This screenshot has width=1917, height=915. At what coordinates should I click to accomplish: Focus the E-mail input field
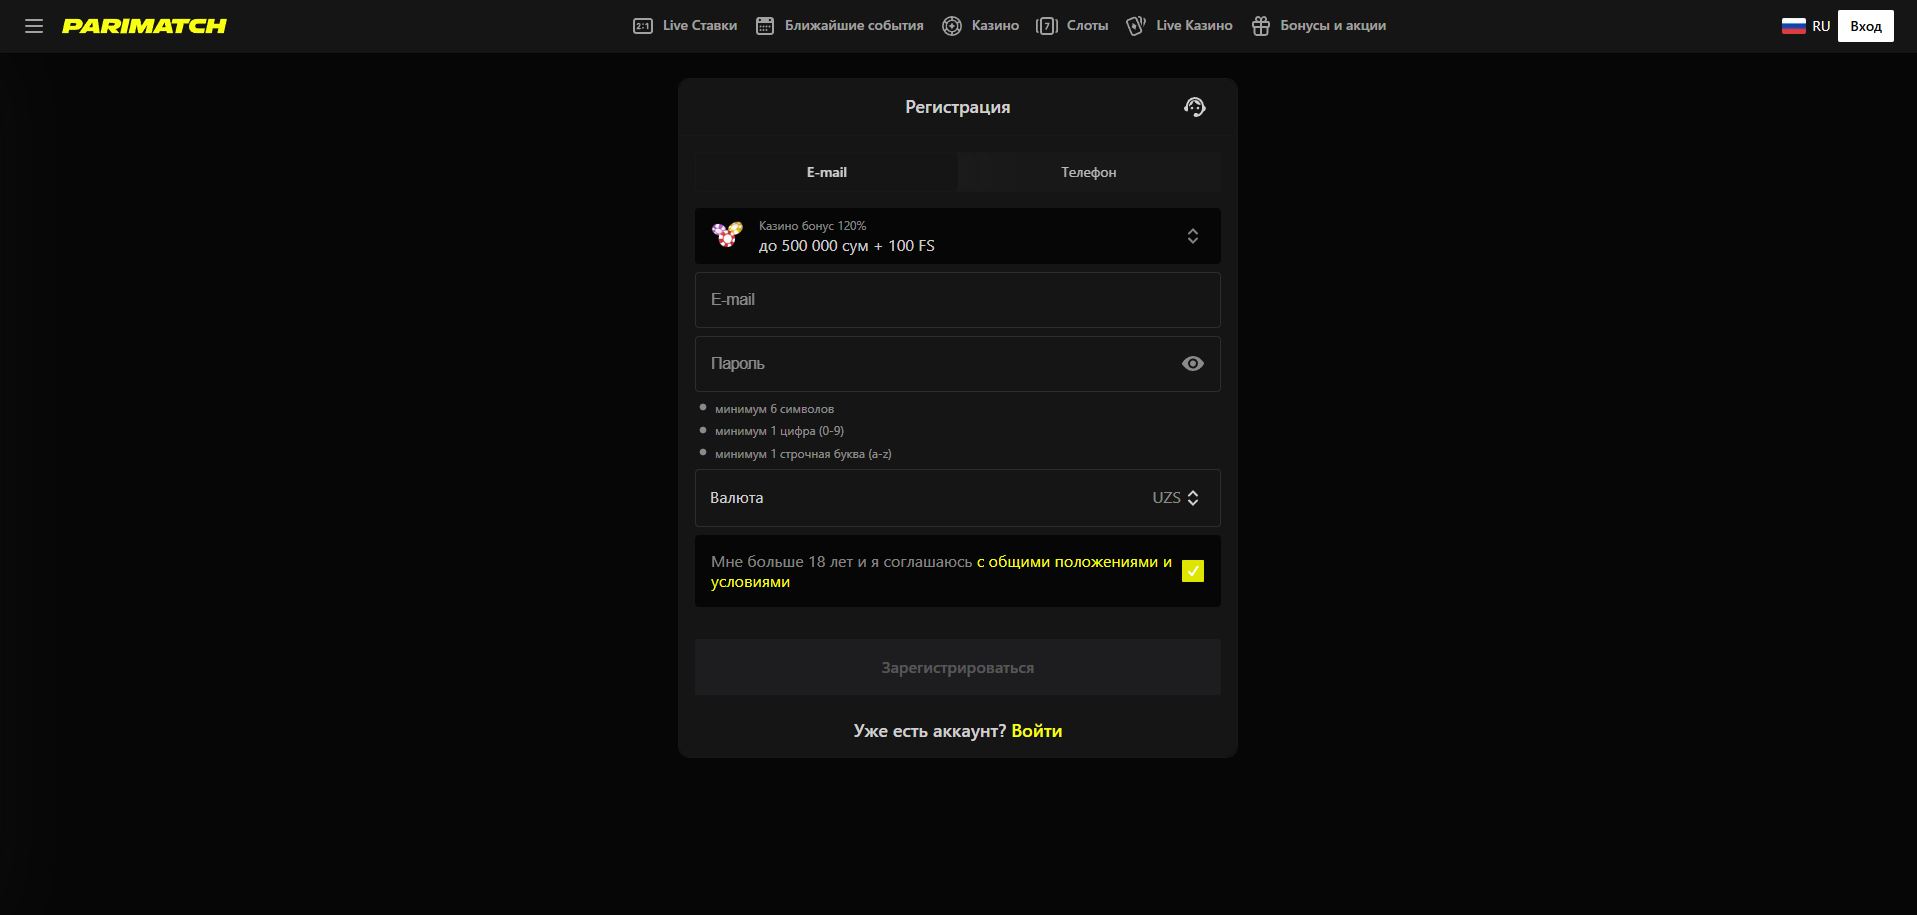[957, 300]
